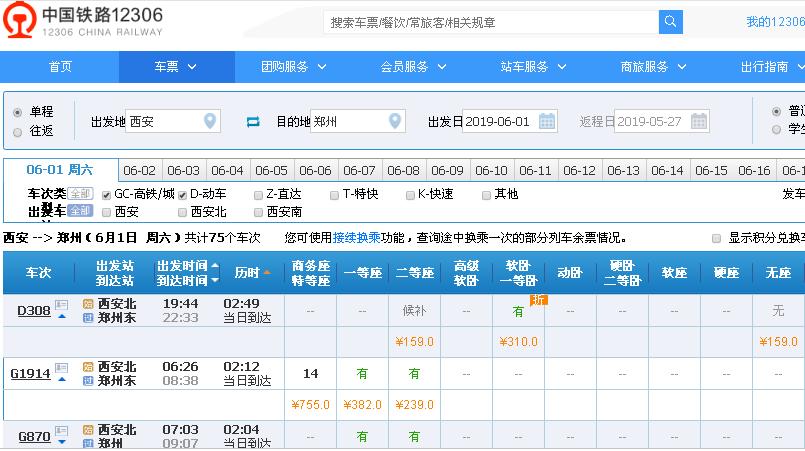Viewport: 805px width, 451px height.
Task: Go to the 首页 home tab
Action: click(60, 67)
